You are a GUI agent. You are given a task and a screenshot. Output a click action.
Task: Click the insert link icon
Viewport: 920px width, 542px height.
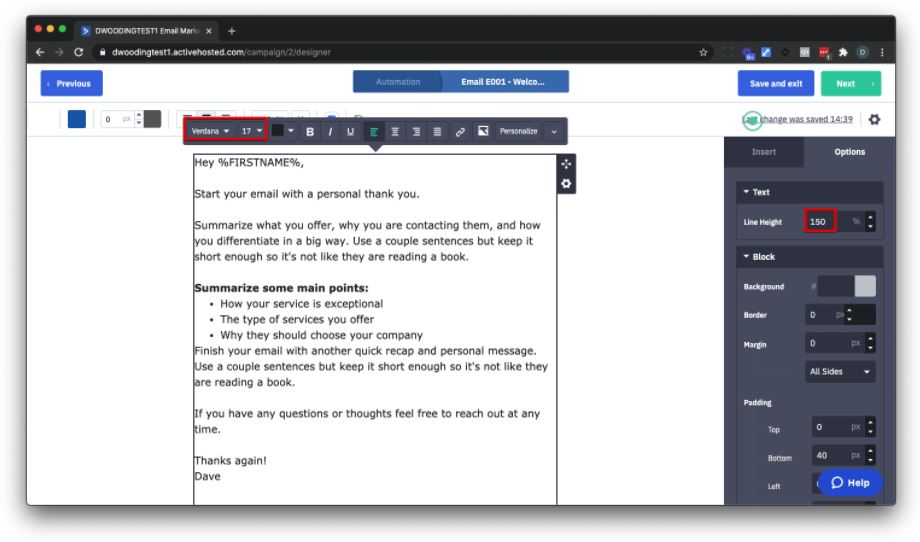coord(460,131)
